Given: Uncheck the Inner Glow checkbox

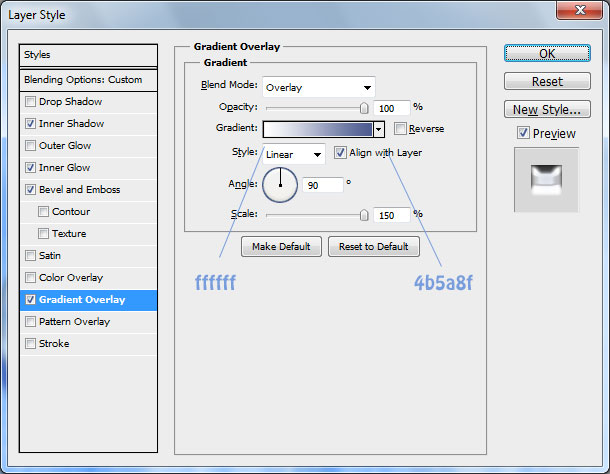Looking at the screenshot, I should coord(30,168).
